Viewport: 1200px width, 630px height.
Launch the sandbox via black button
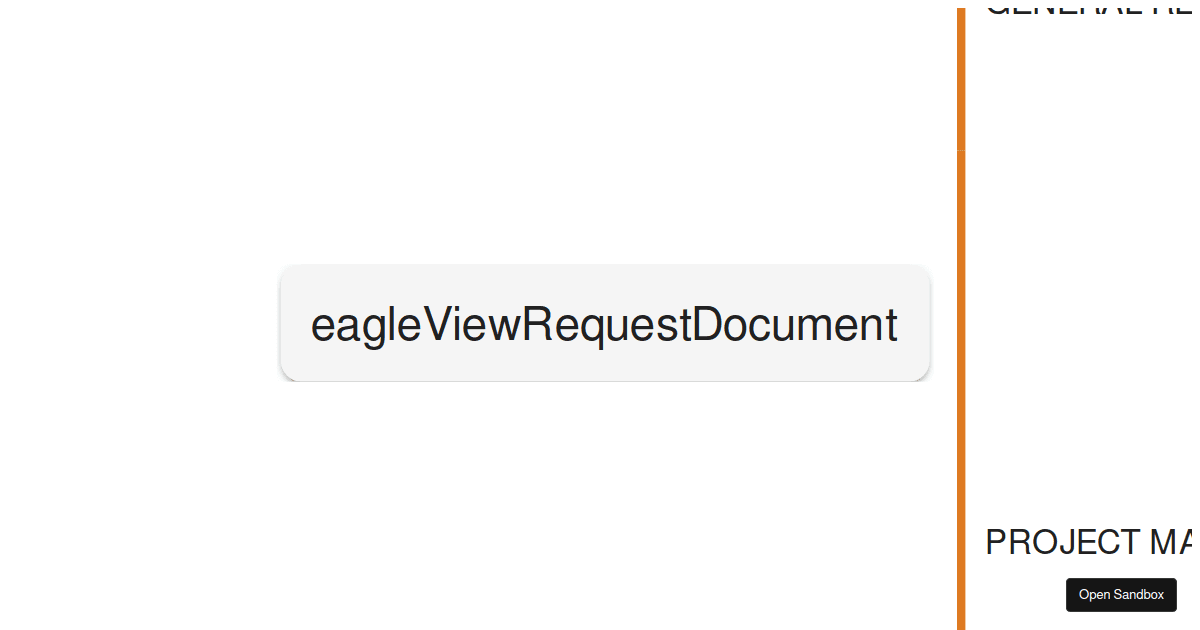1121,594
